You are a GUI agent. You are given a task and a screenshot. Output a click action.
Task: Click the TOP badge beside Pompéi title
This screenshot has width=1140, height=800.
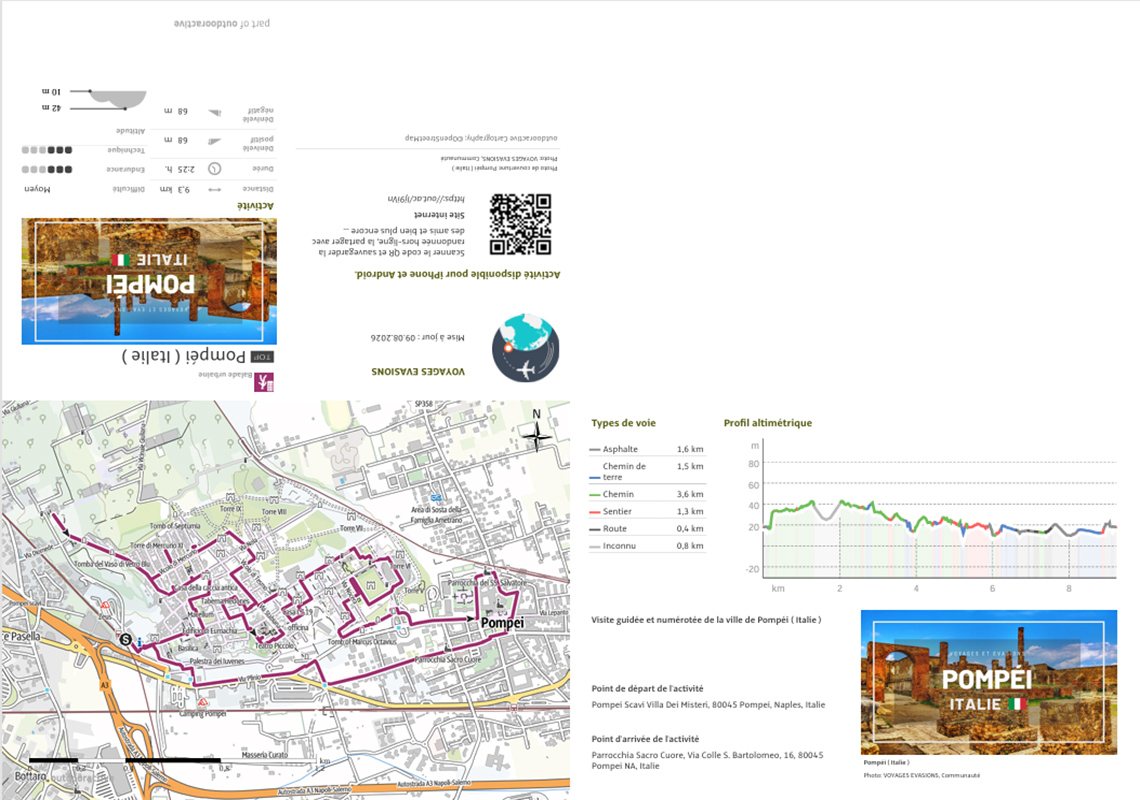[262, 357]
